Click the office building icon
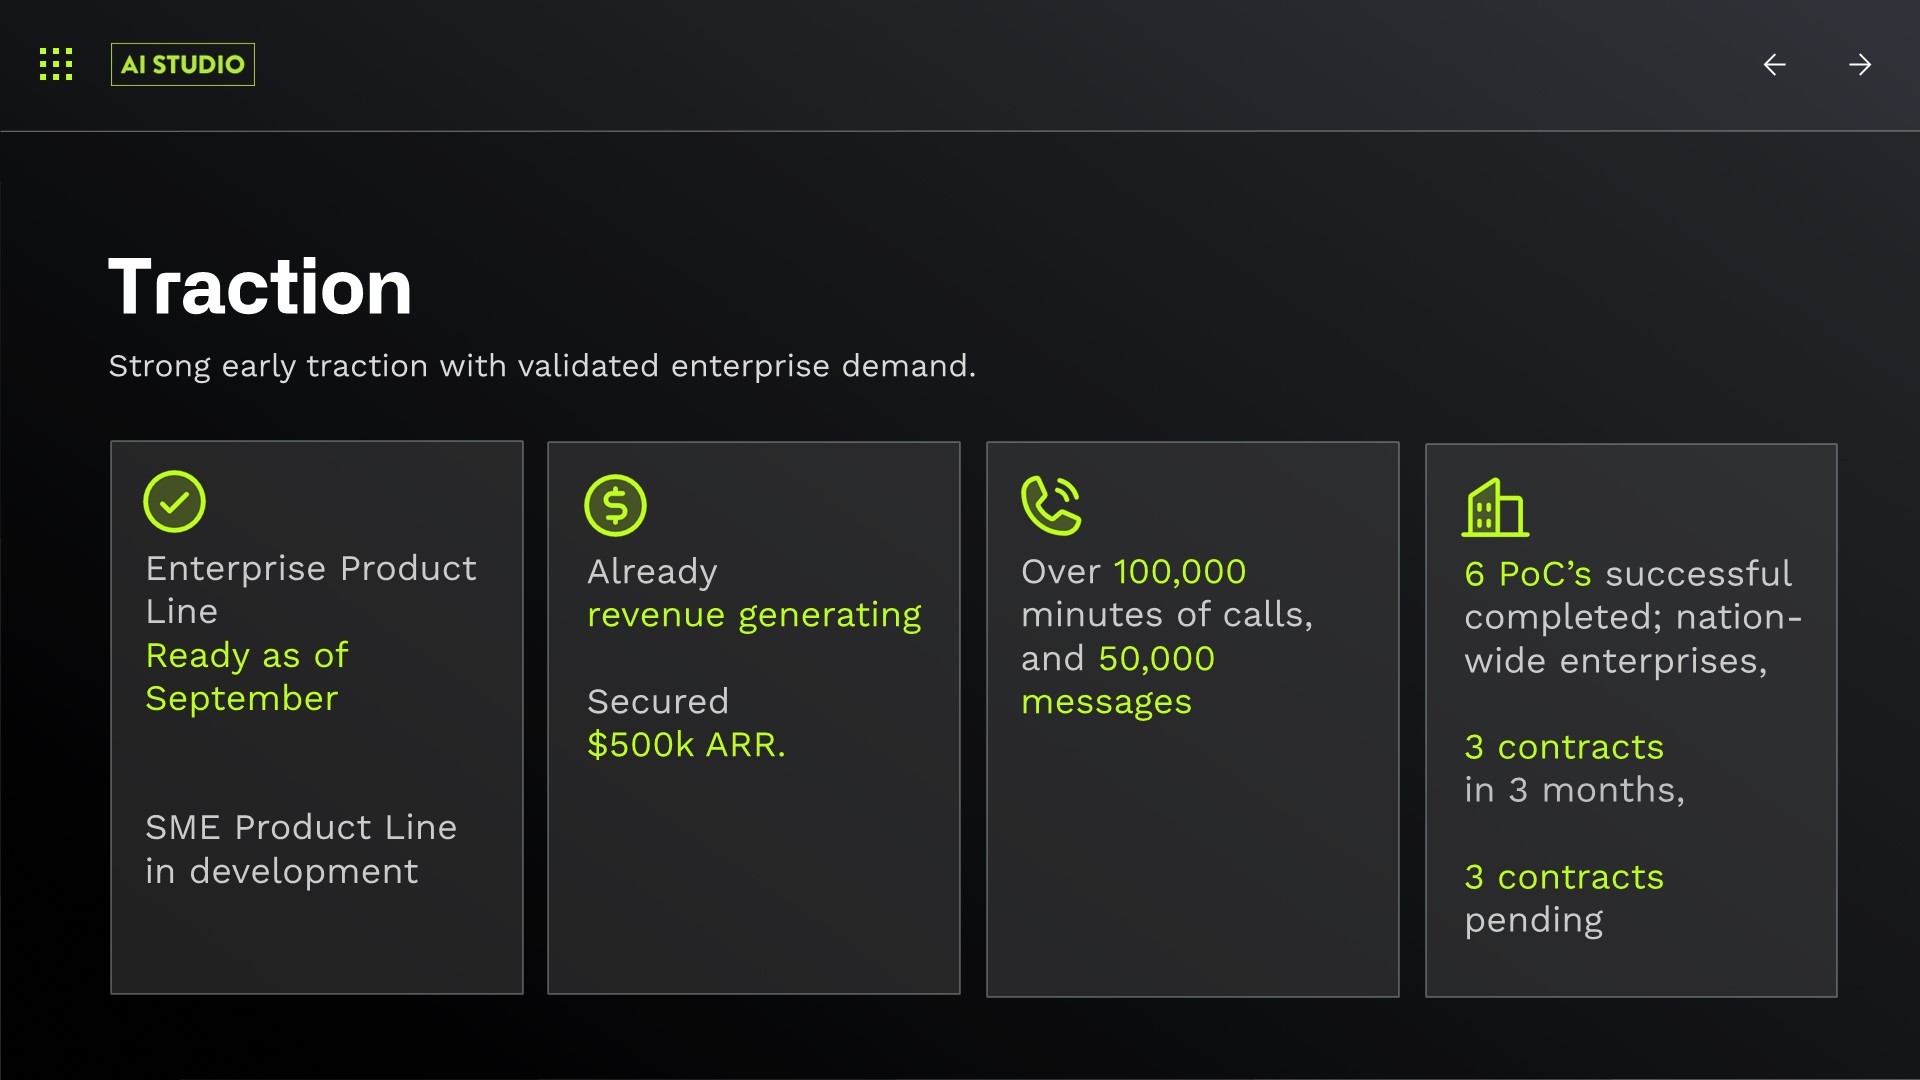 [x=1495, y=507]
